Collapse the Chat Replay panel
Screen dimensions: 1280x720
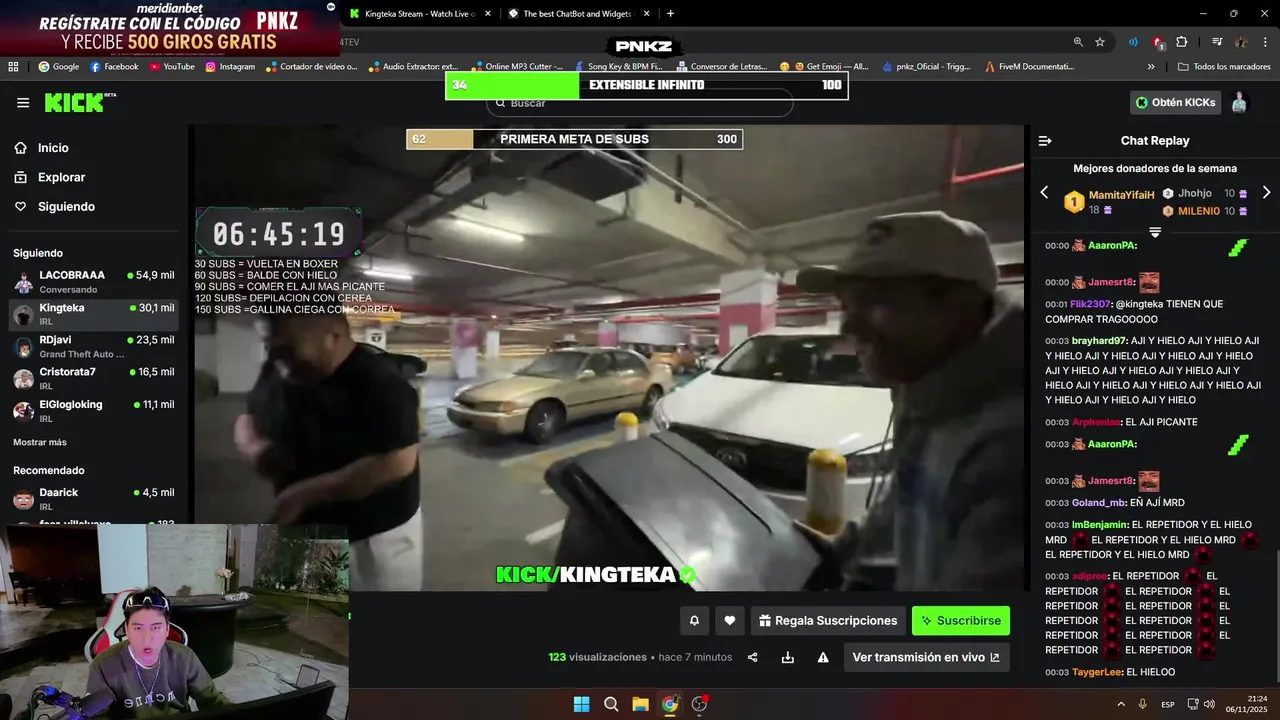pos(1045,141)
